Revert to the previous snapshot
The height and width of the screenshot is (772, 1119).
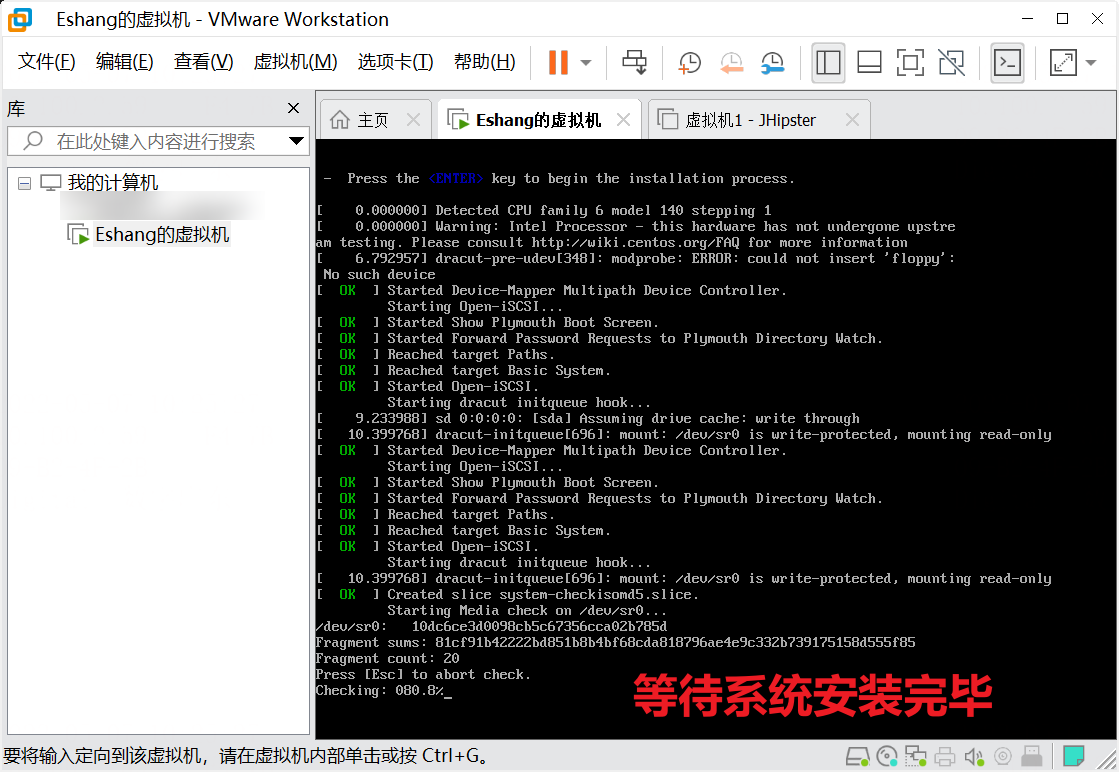[x=731, y=63]
